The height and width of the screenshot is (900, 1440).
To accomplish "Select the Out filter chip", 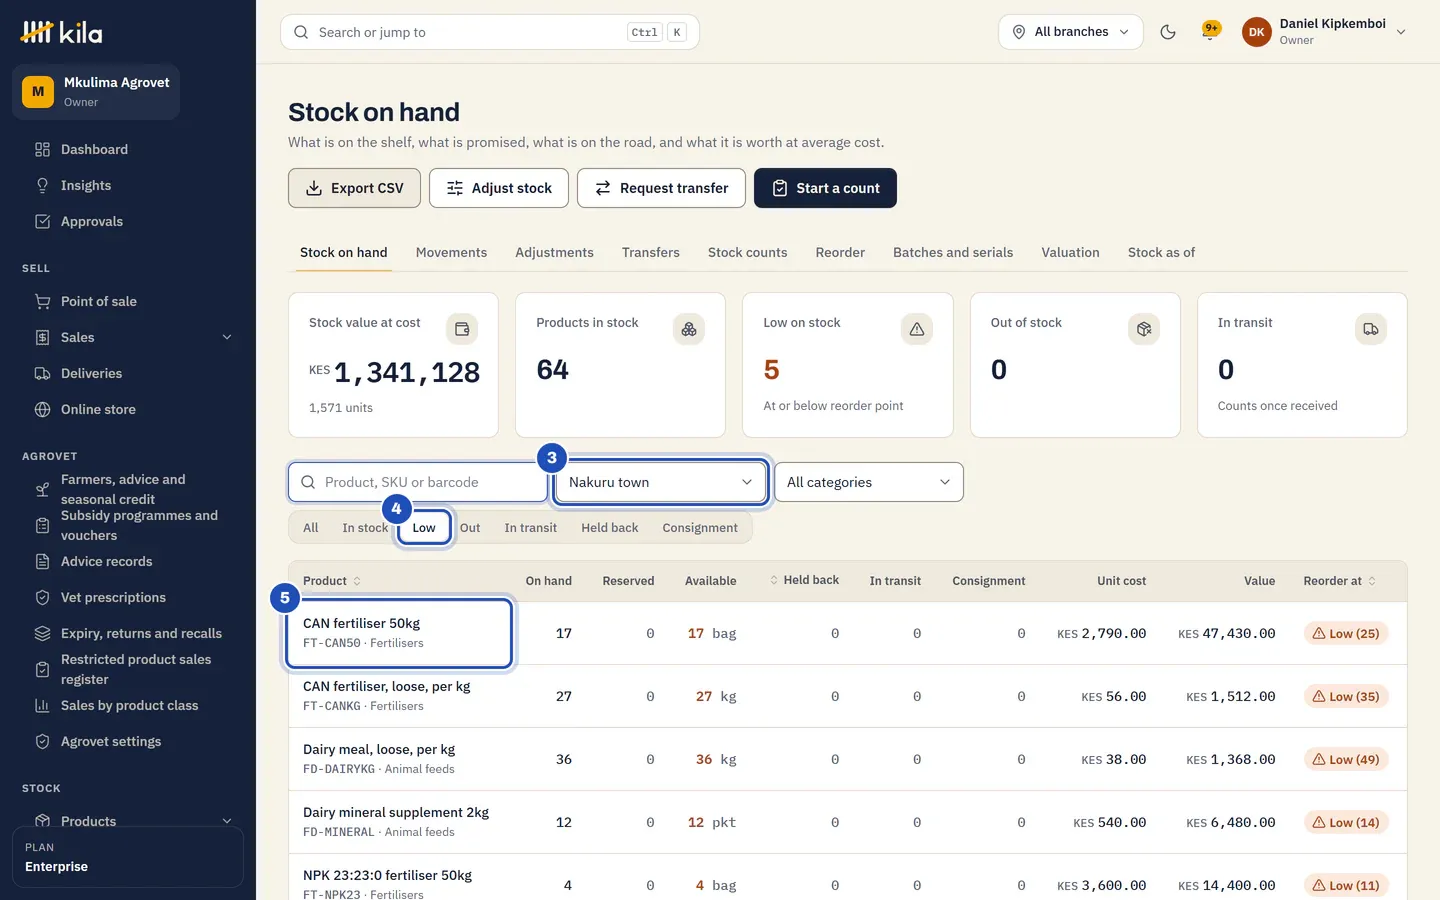I will 470,528.
